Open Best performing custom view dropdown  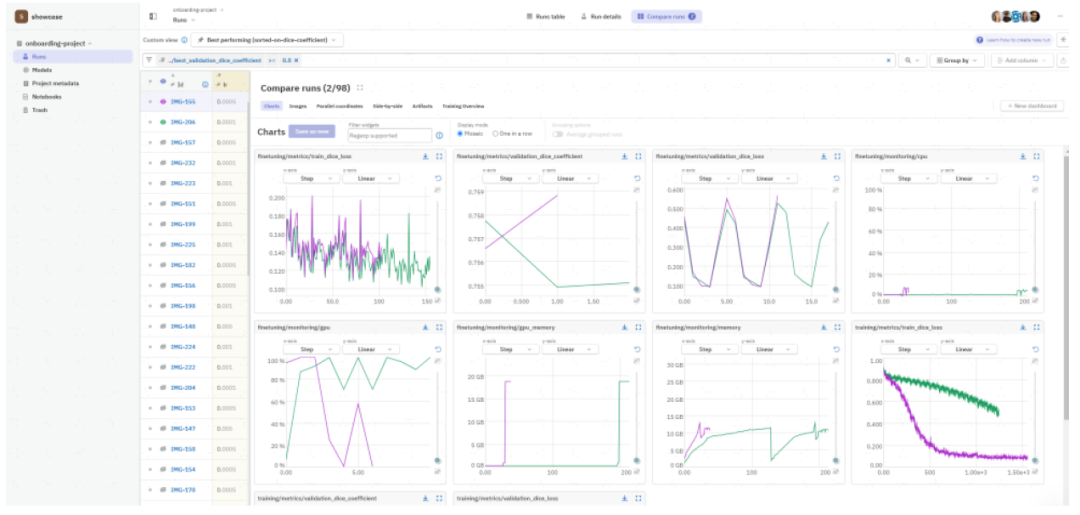point(267,40)
